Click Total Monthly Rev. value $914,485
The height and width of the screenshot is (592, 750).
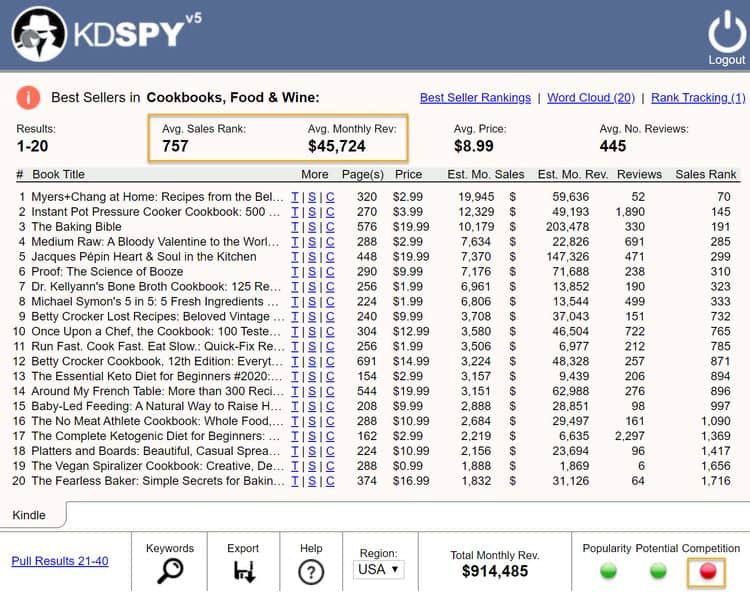coord(495,571)
